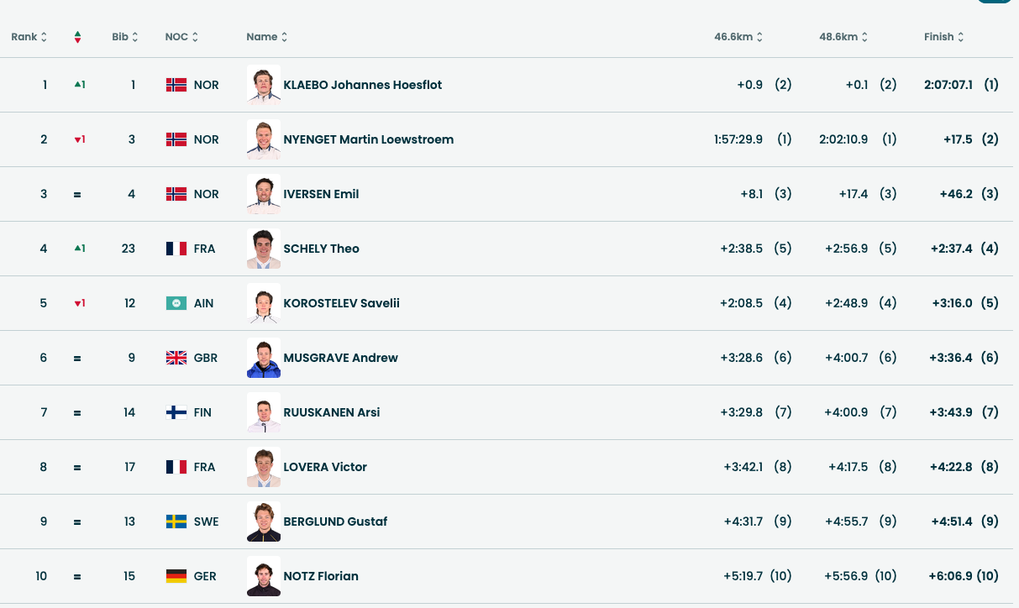Image resolution: width=1019 pixels, height=608 pixels.
Task: Click the French flag beside SCHELY
Action: tap(176, 249)
